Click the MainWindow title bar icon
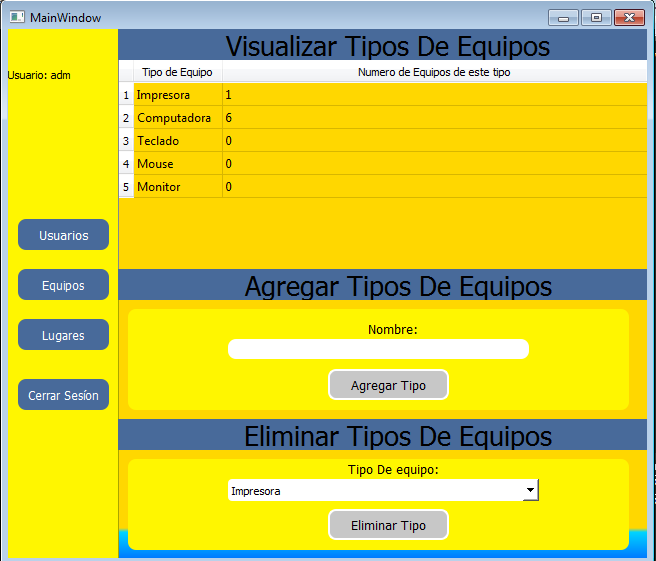The height and width of the screenshot is (561, 656). click(17, 17)
